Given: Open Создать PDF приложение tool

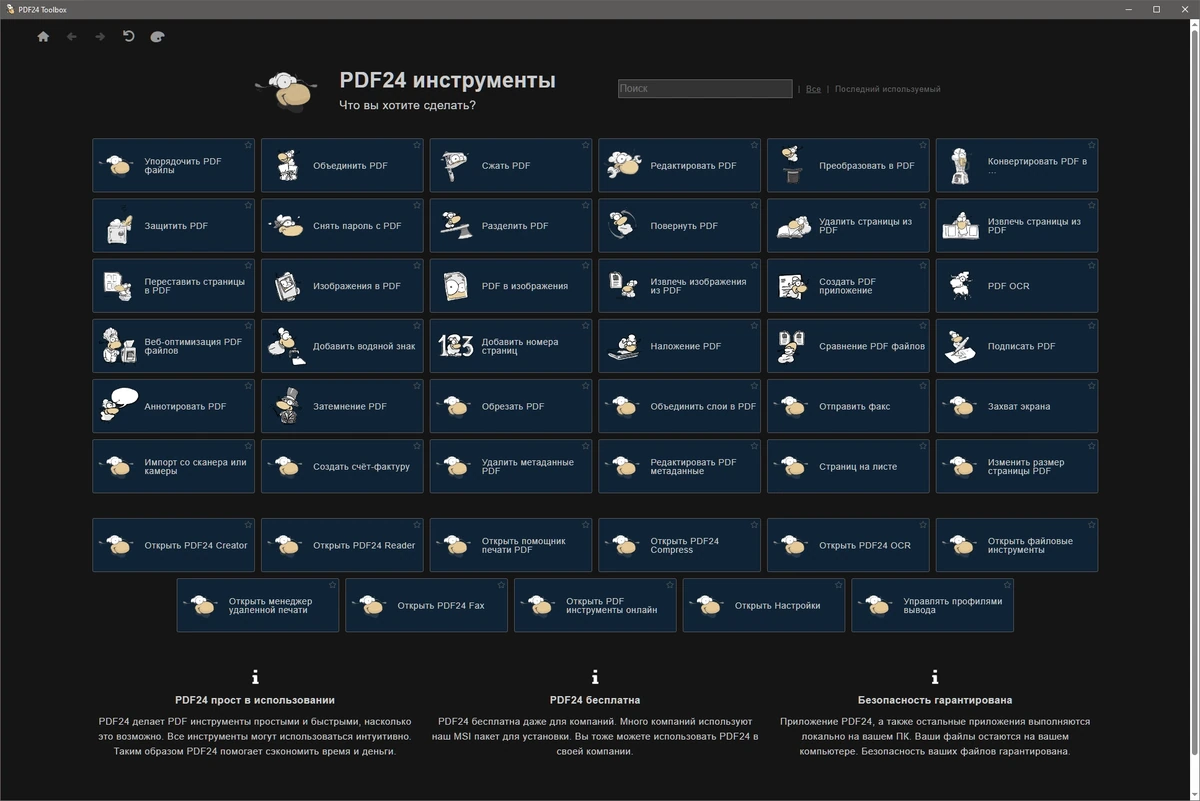Looking at the screenshot, I should [x=849, y=286].
